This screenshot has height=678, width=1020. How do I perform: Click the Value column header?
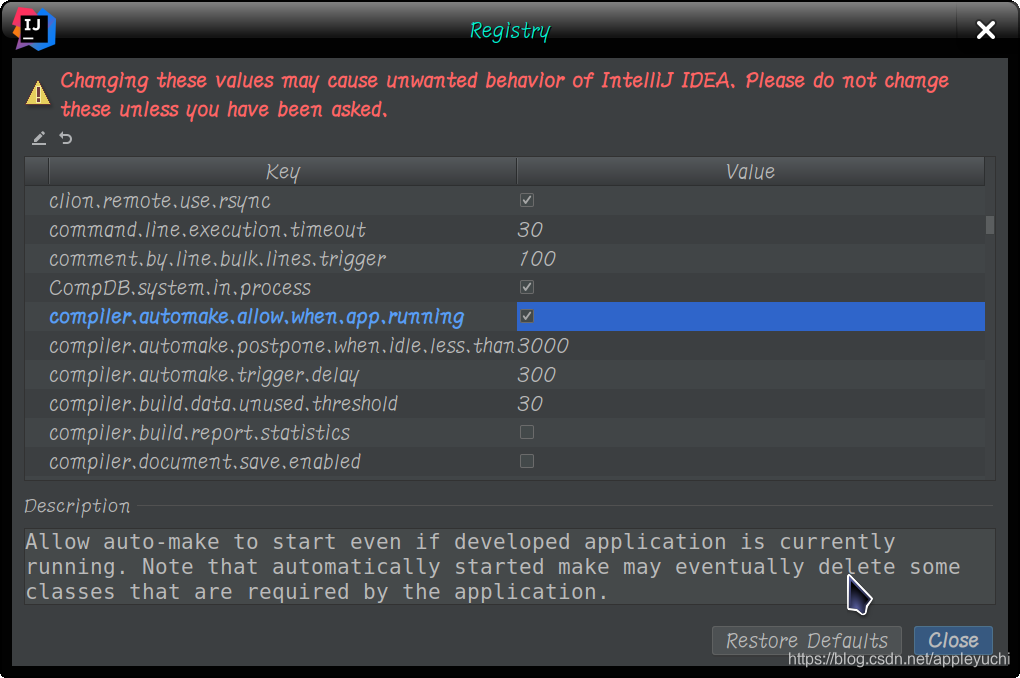(750, 171)
